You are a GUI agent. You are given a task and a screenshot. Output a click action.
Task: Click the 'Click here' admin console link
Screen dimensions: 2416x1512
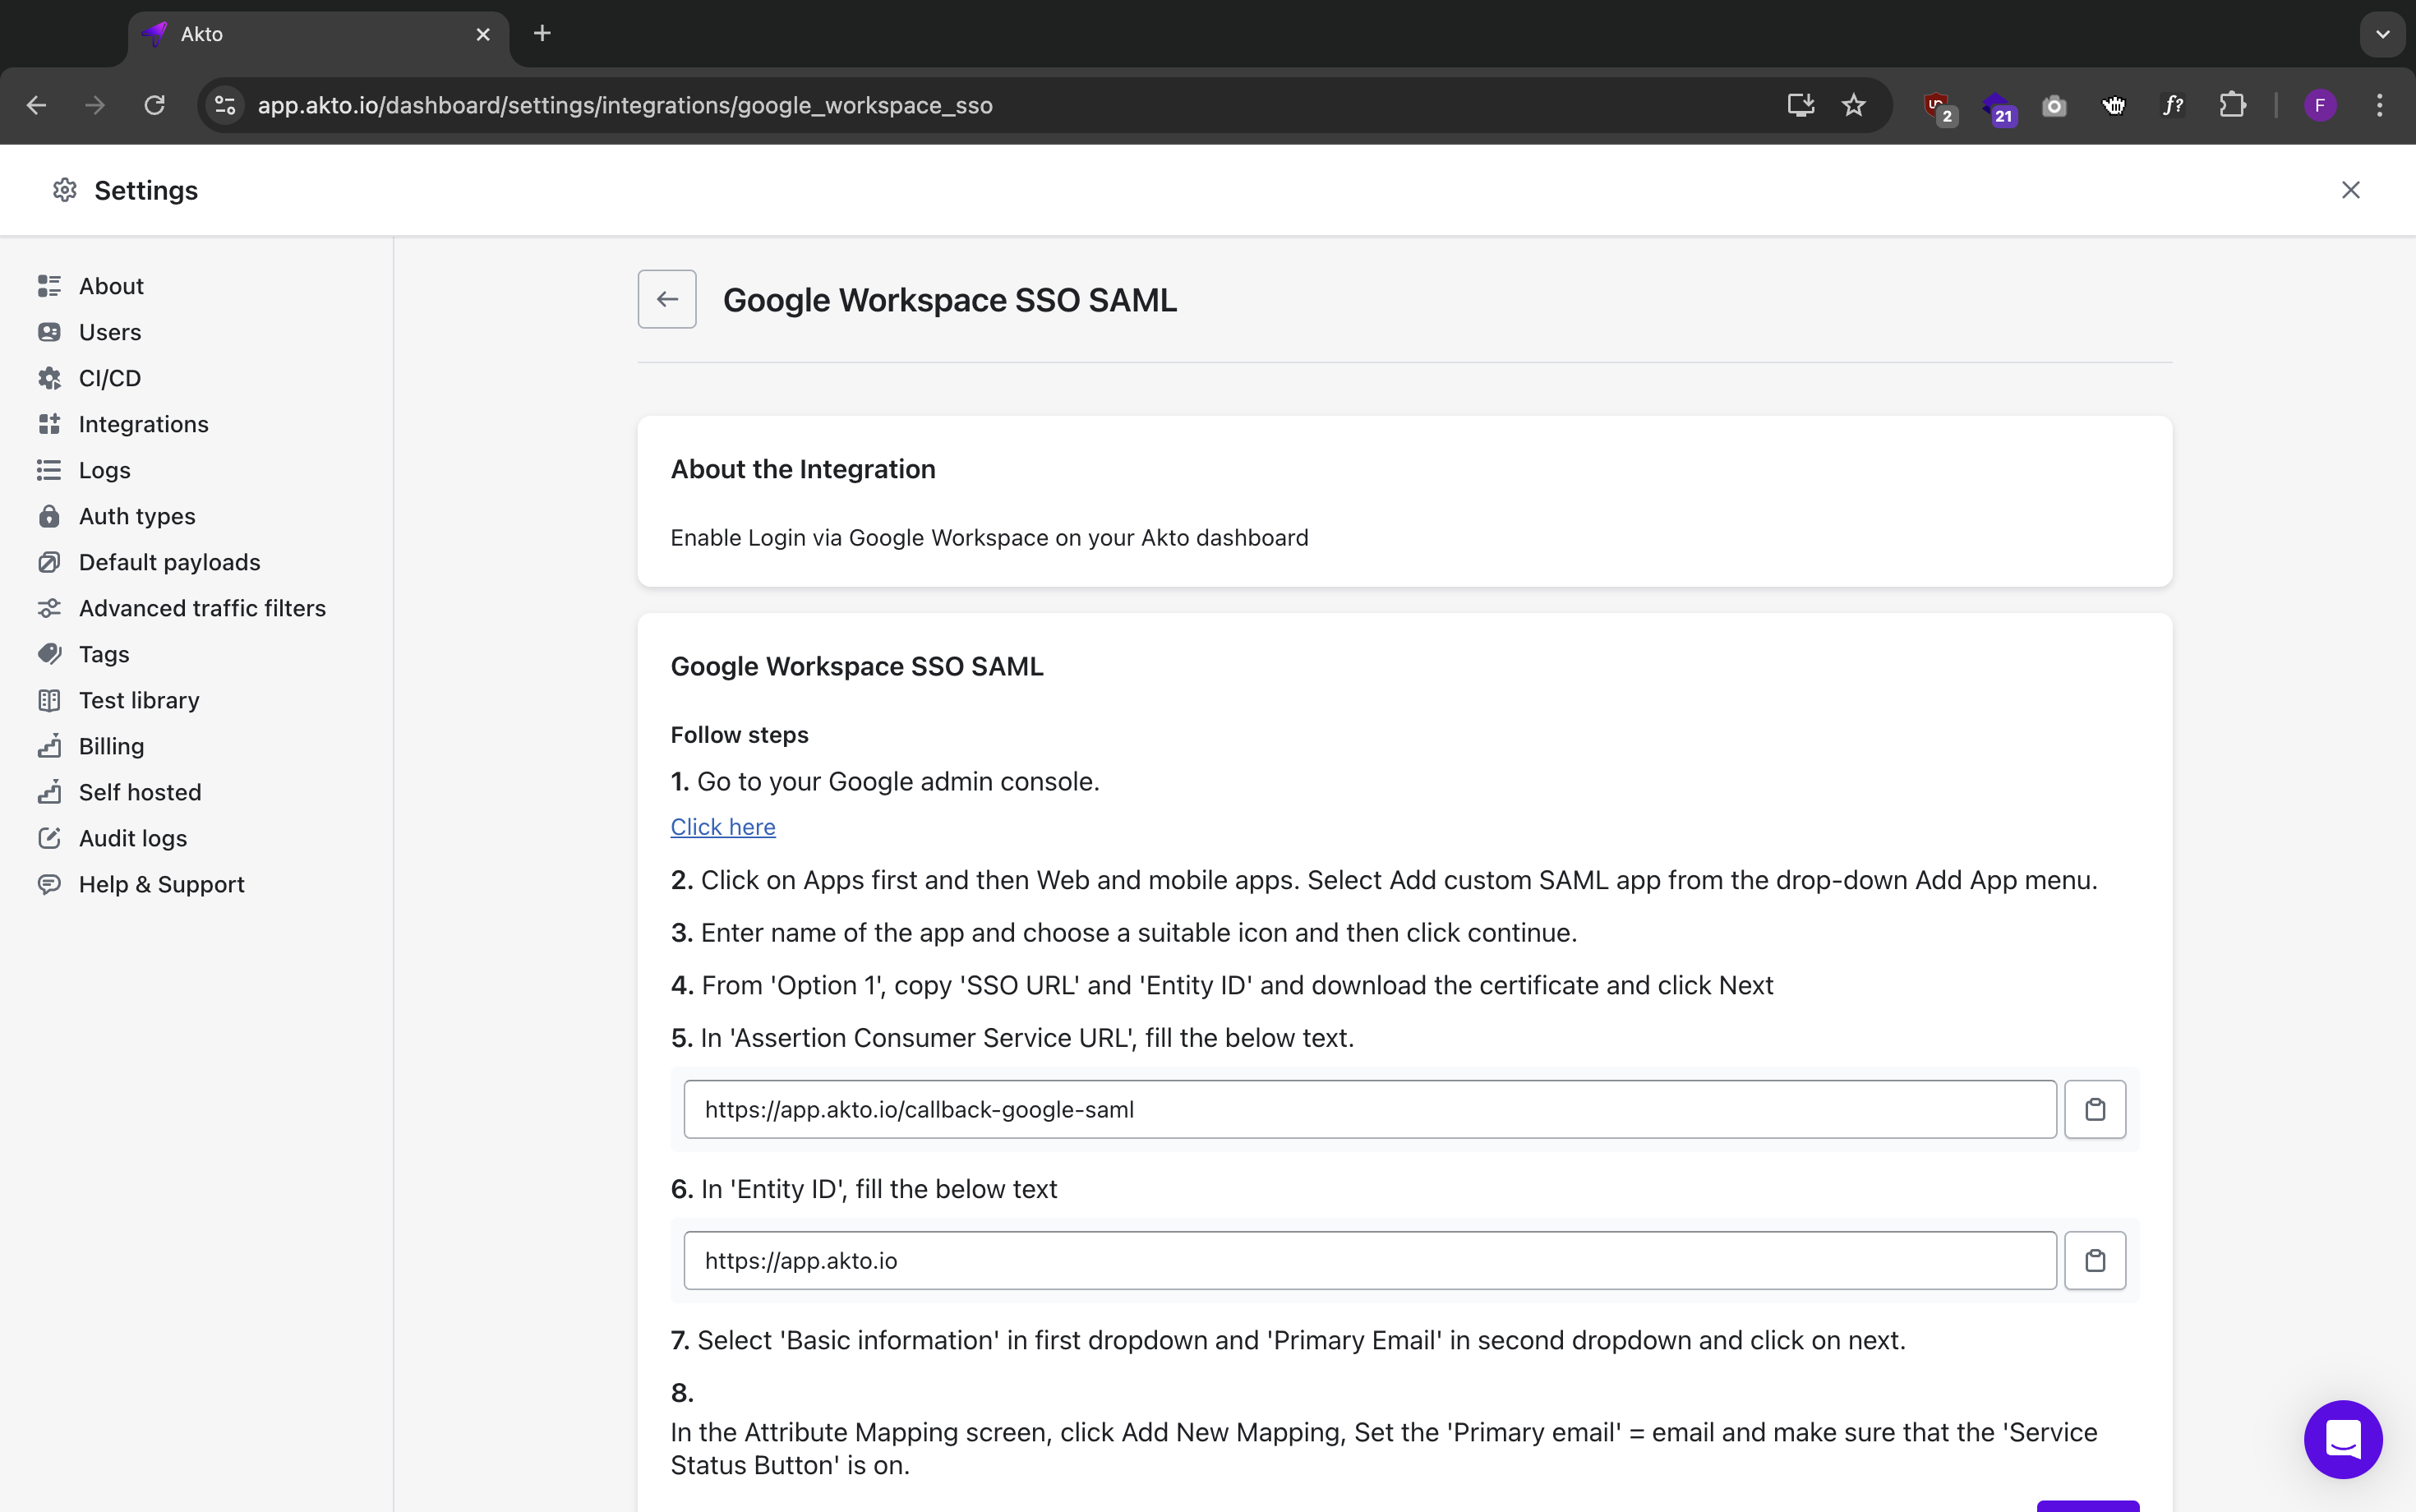tap(722, 827)
